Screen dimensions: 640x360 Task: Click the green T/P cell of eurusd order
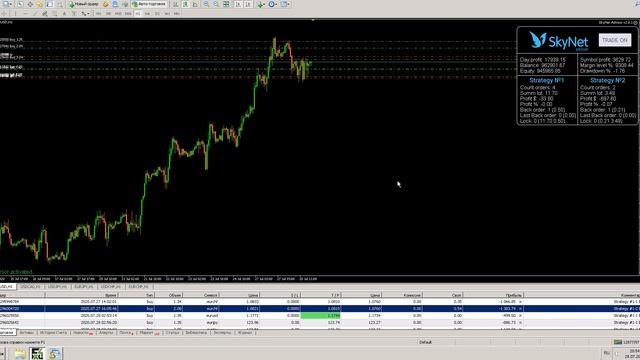point(320,316)
